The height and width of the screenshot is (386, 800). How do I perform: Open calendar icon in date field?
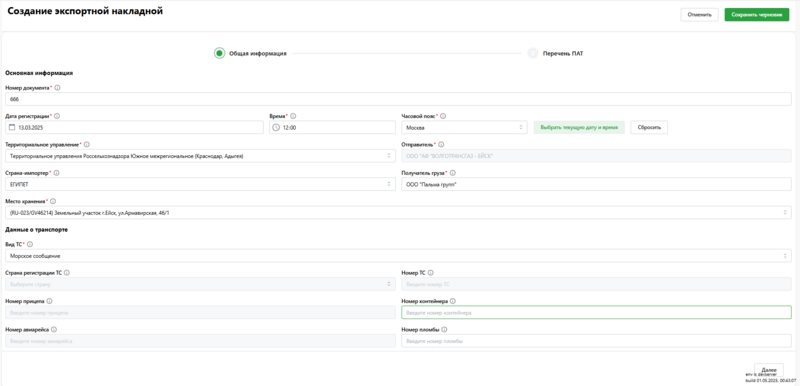pos(12,127)
